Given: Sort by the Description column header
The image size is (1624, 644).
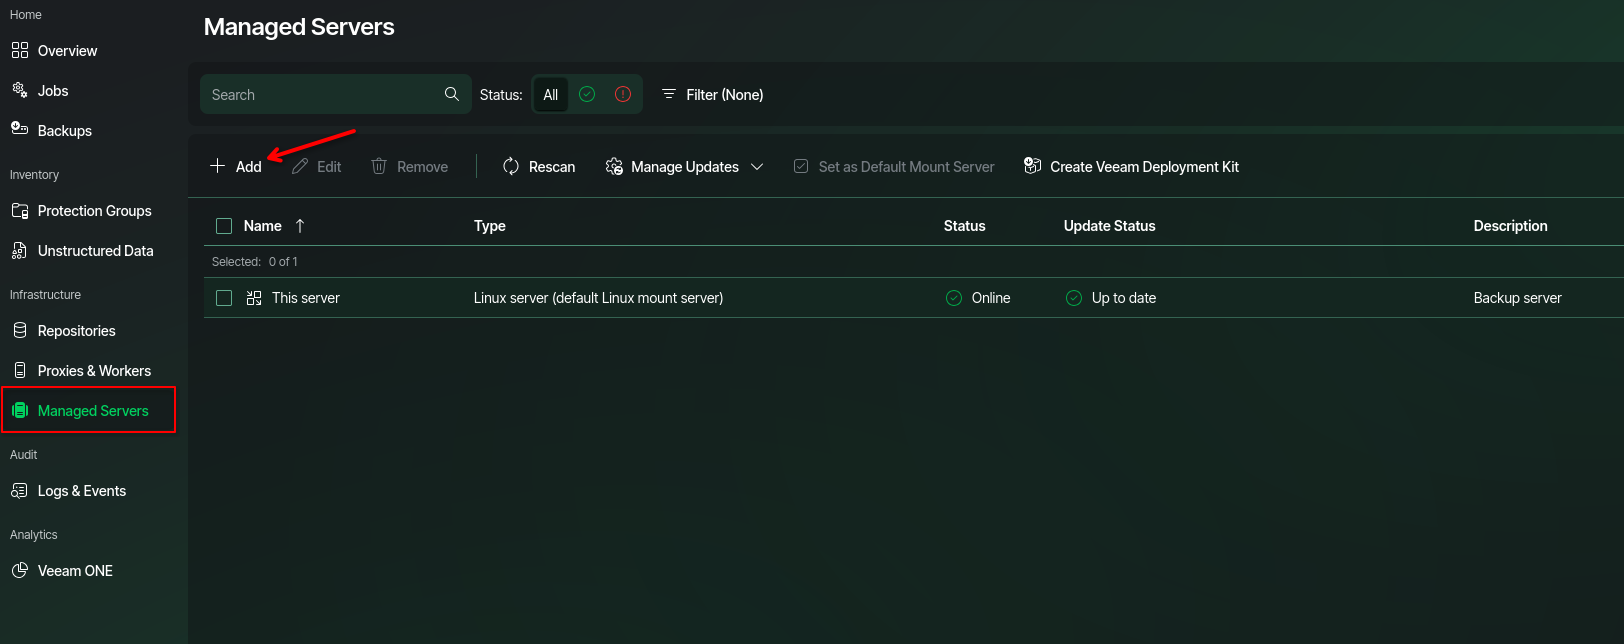Looking at the screenshot, I should [1511, 226].
